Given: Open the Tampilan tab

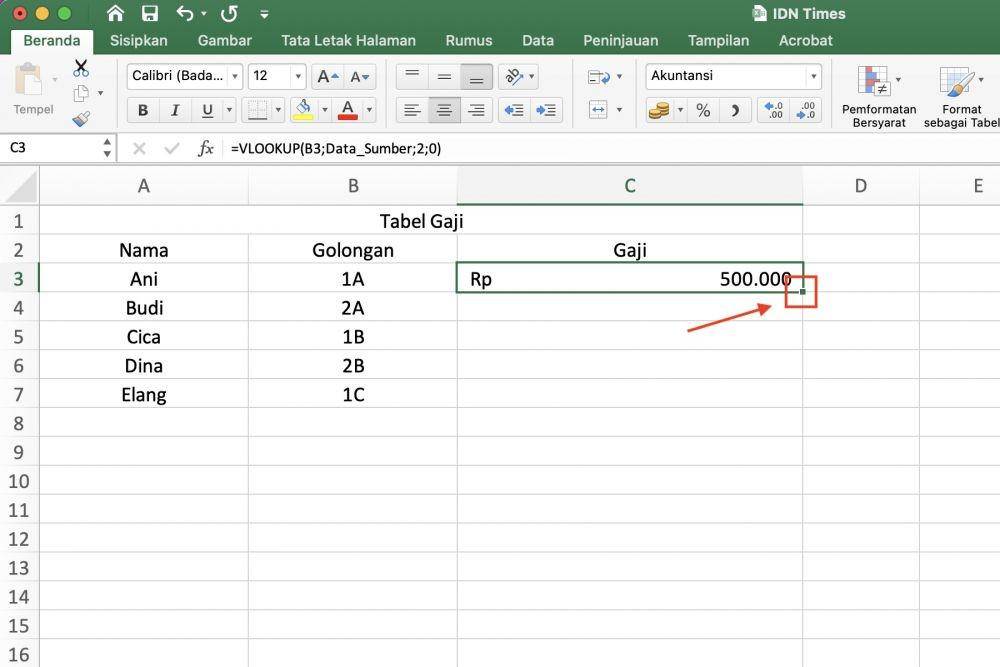Looking at the screenshot, I should point(718,41).
